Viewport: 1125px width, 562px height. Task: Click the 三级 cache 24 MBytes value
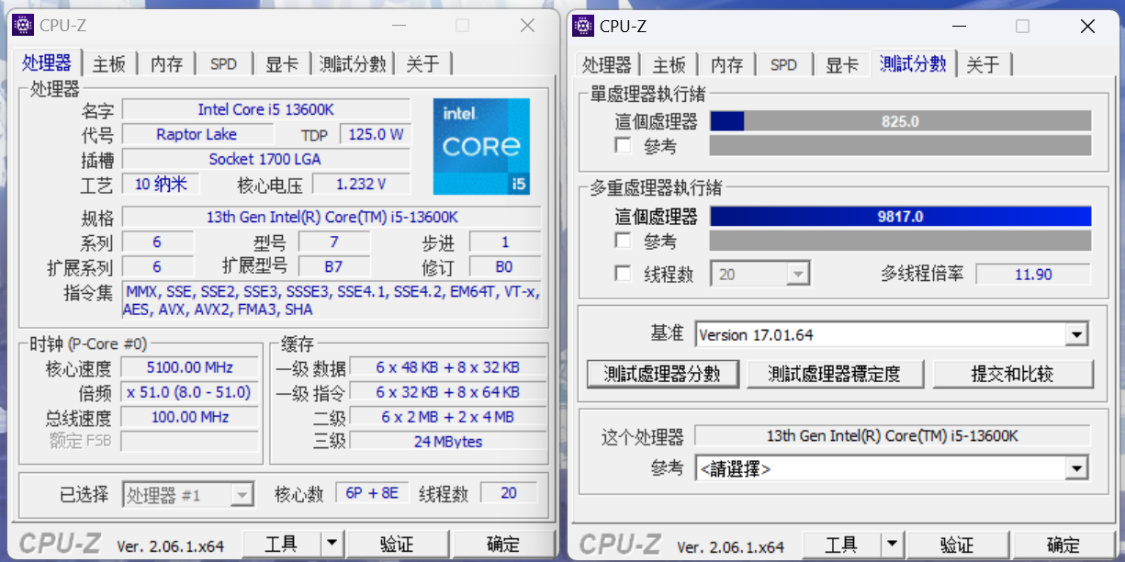[x=448, y=441]
